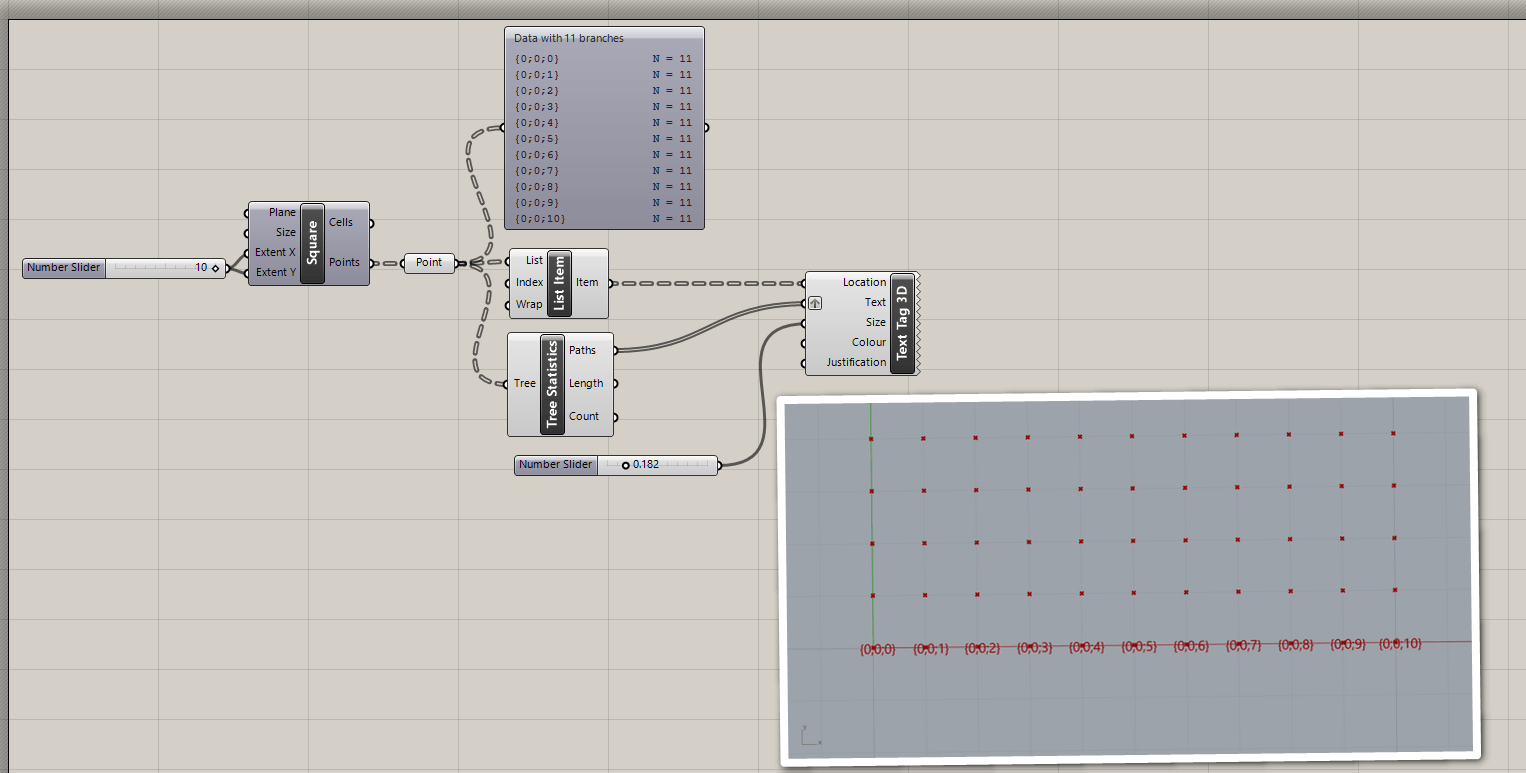Click the Location input of Text Tag
This screenshot has width=1526, height=773.
(x=865, y=283)
